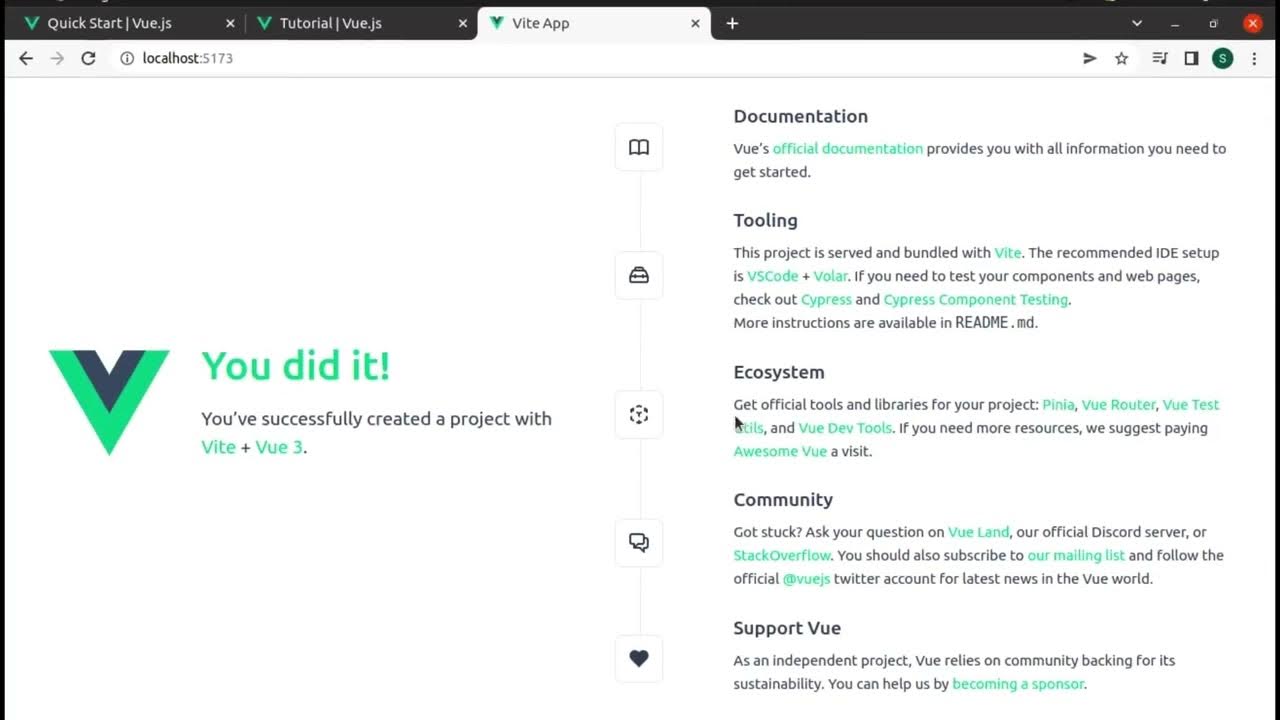Reload the page with the refresh icon
The image size is (1280, 720).
click(88, 59)
